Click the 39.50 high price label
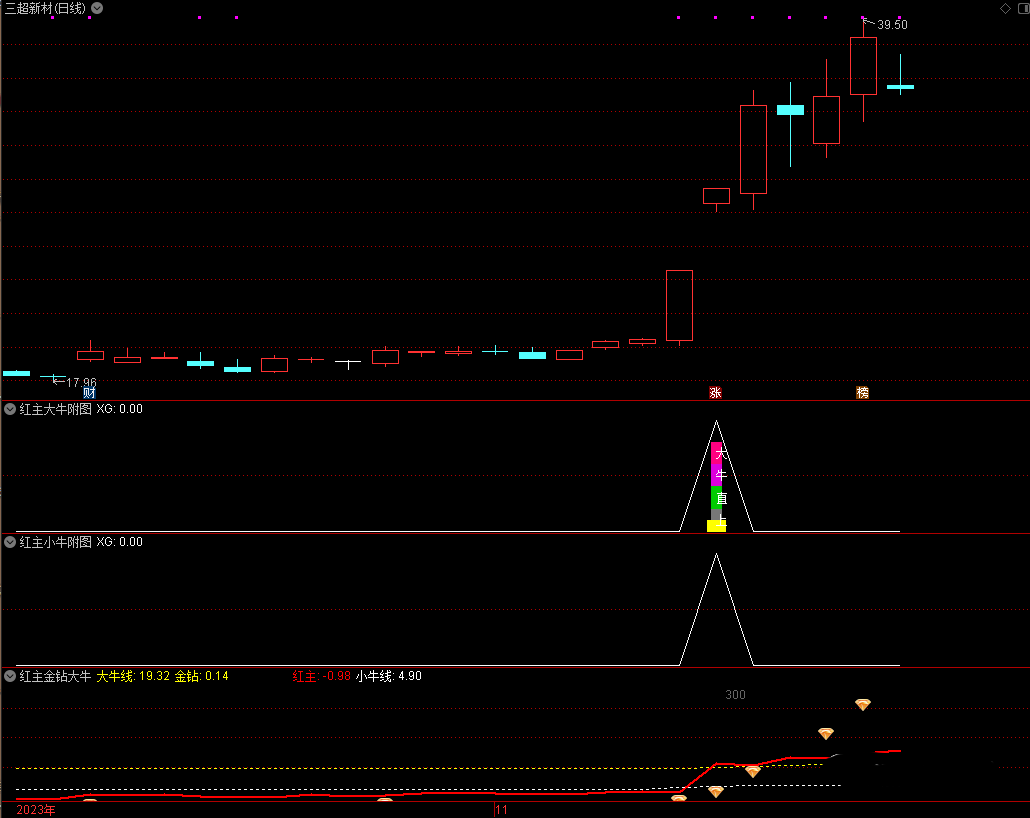 coord(892,25)
